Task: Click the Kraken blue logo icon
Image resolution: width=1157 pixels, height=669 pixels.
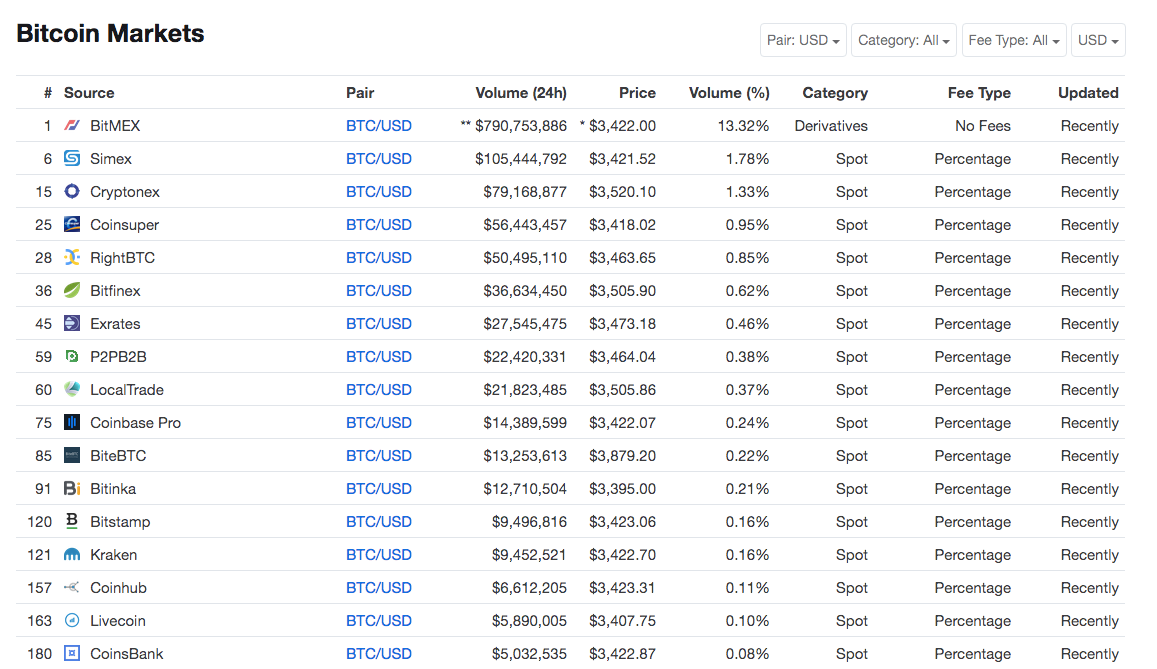Action: coord(72,555)
